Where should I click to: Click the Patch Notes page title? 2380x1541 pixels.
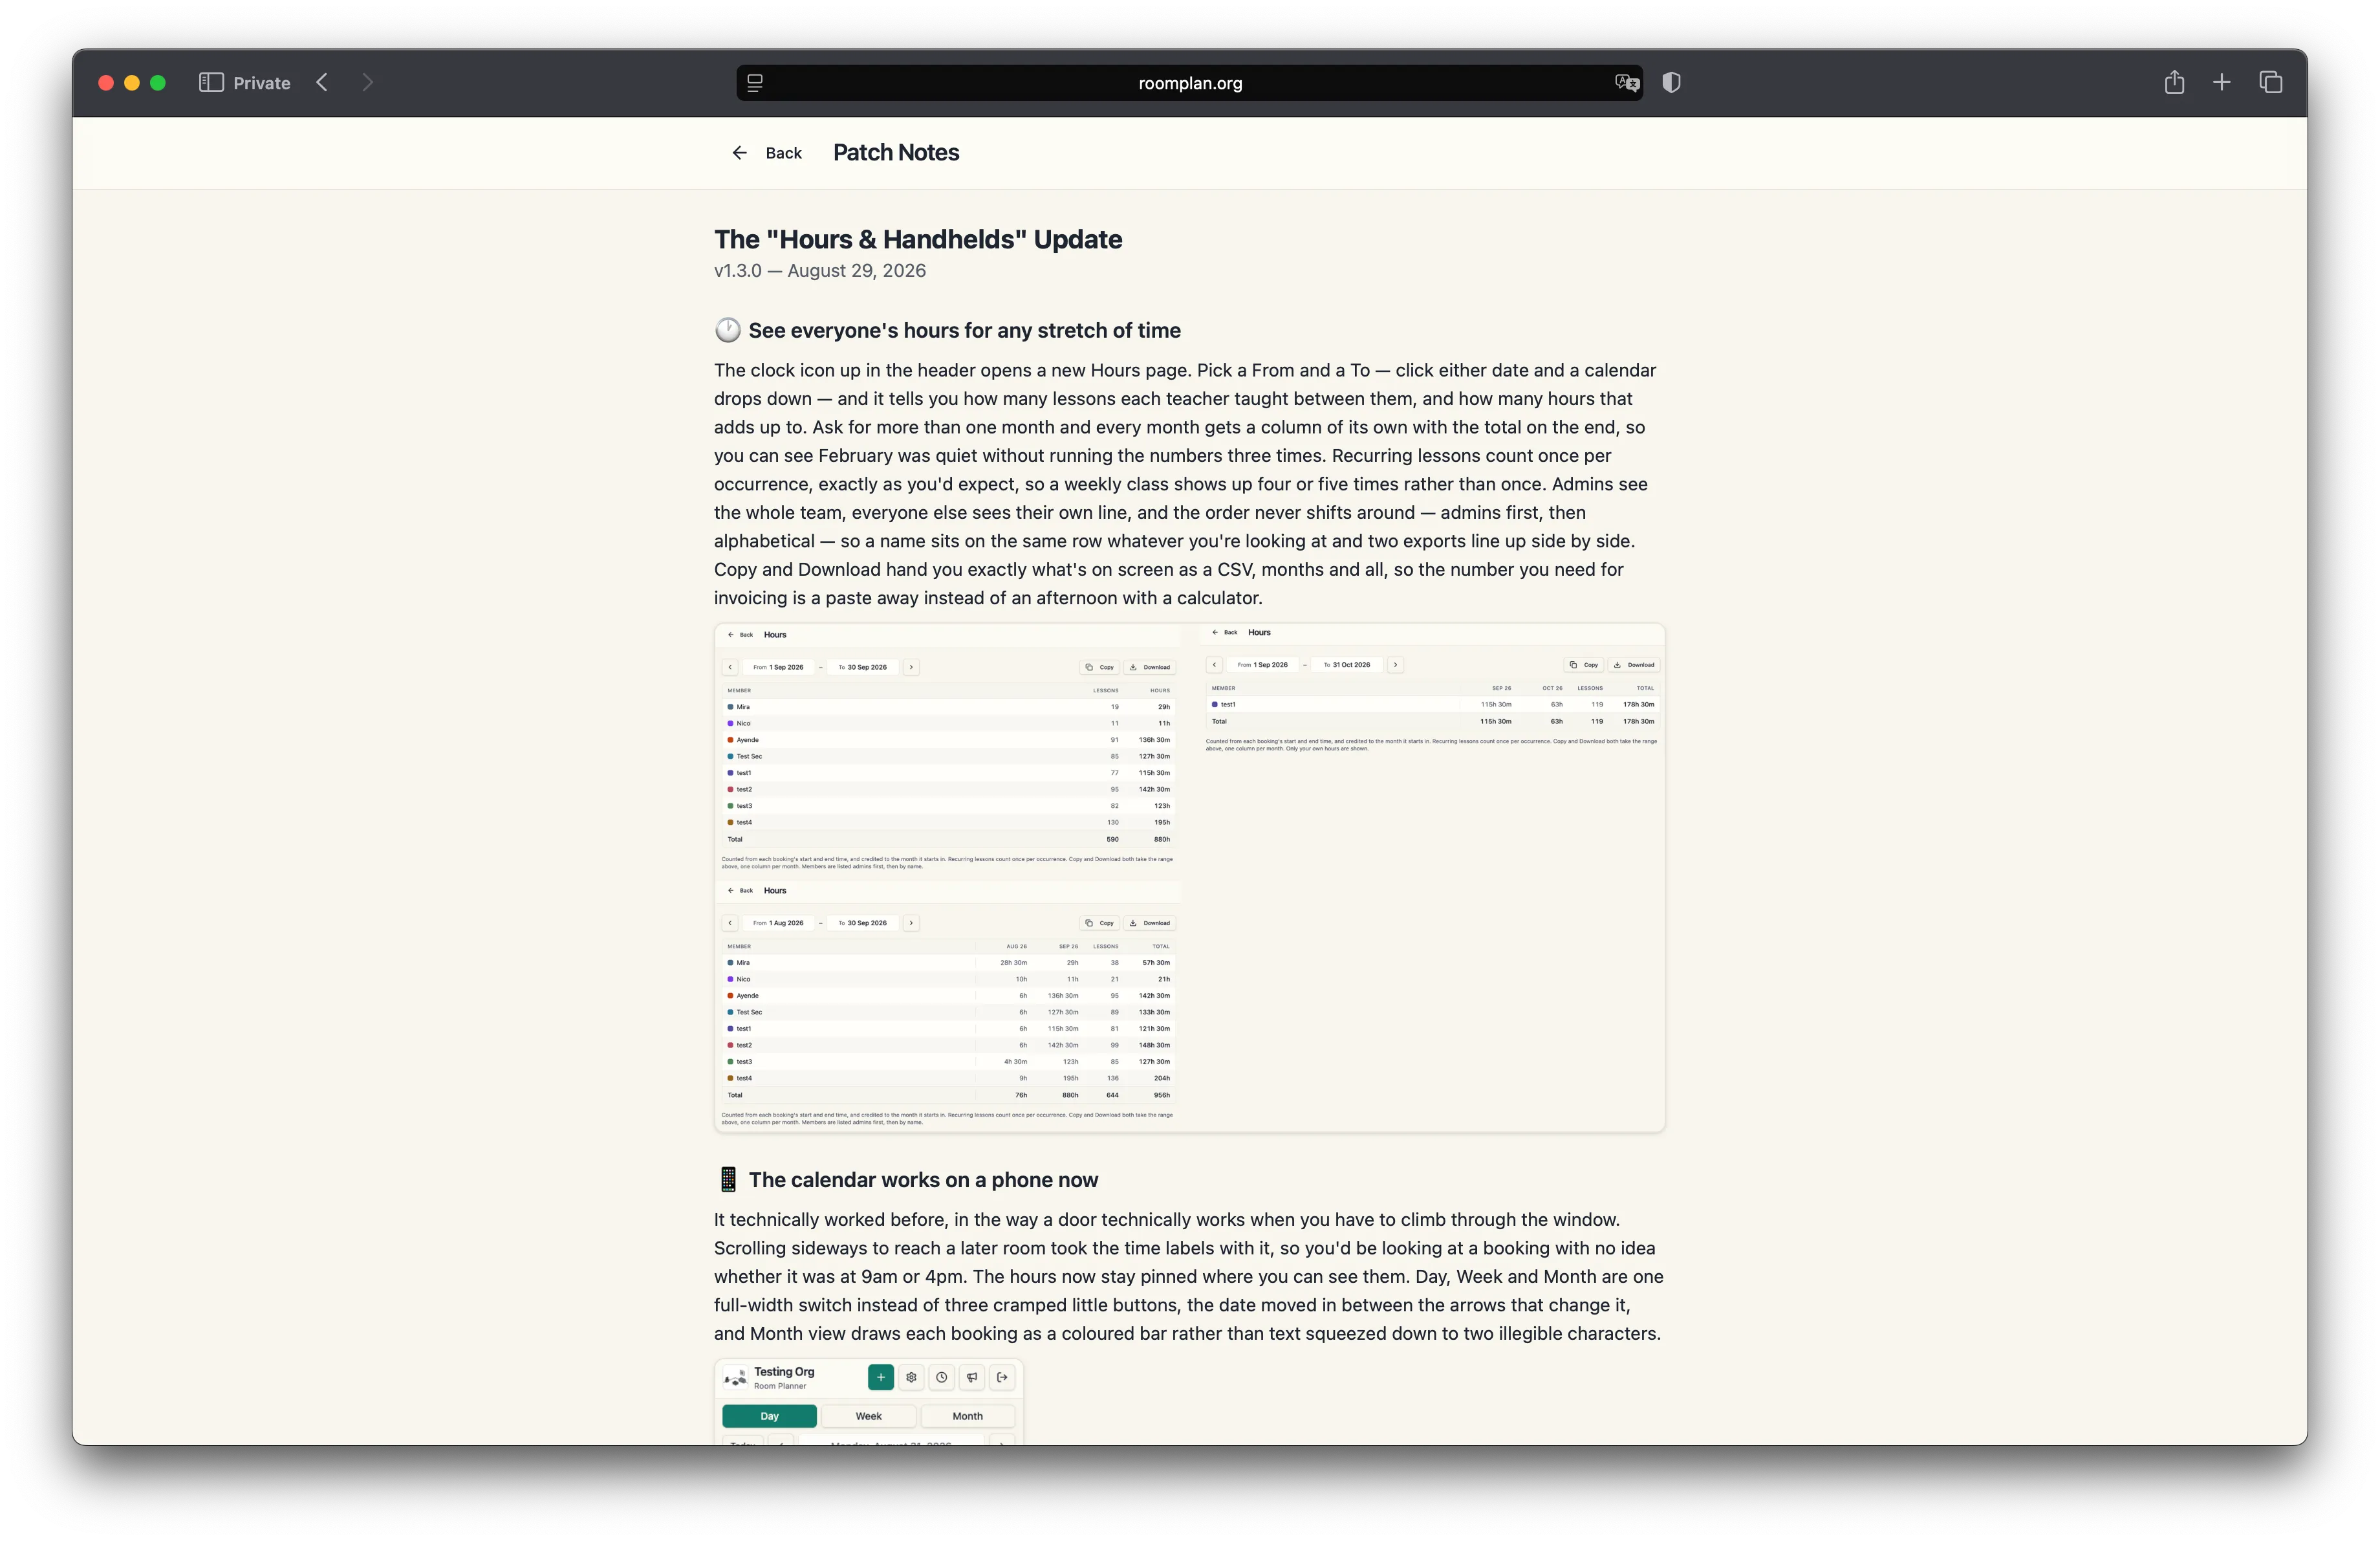(x=896, y=153)
